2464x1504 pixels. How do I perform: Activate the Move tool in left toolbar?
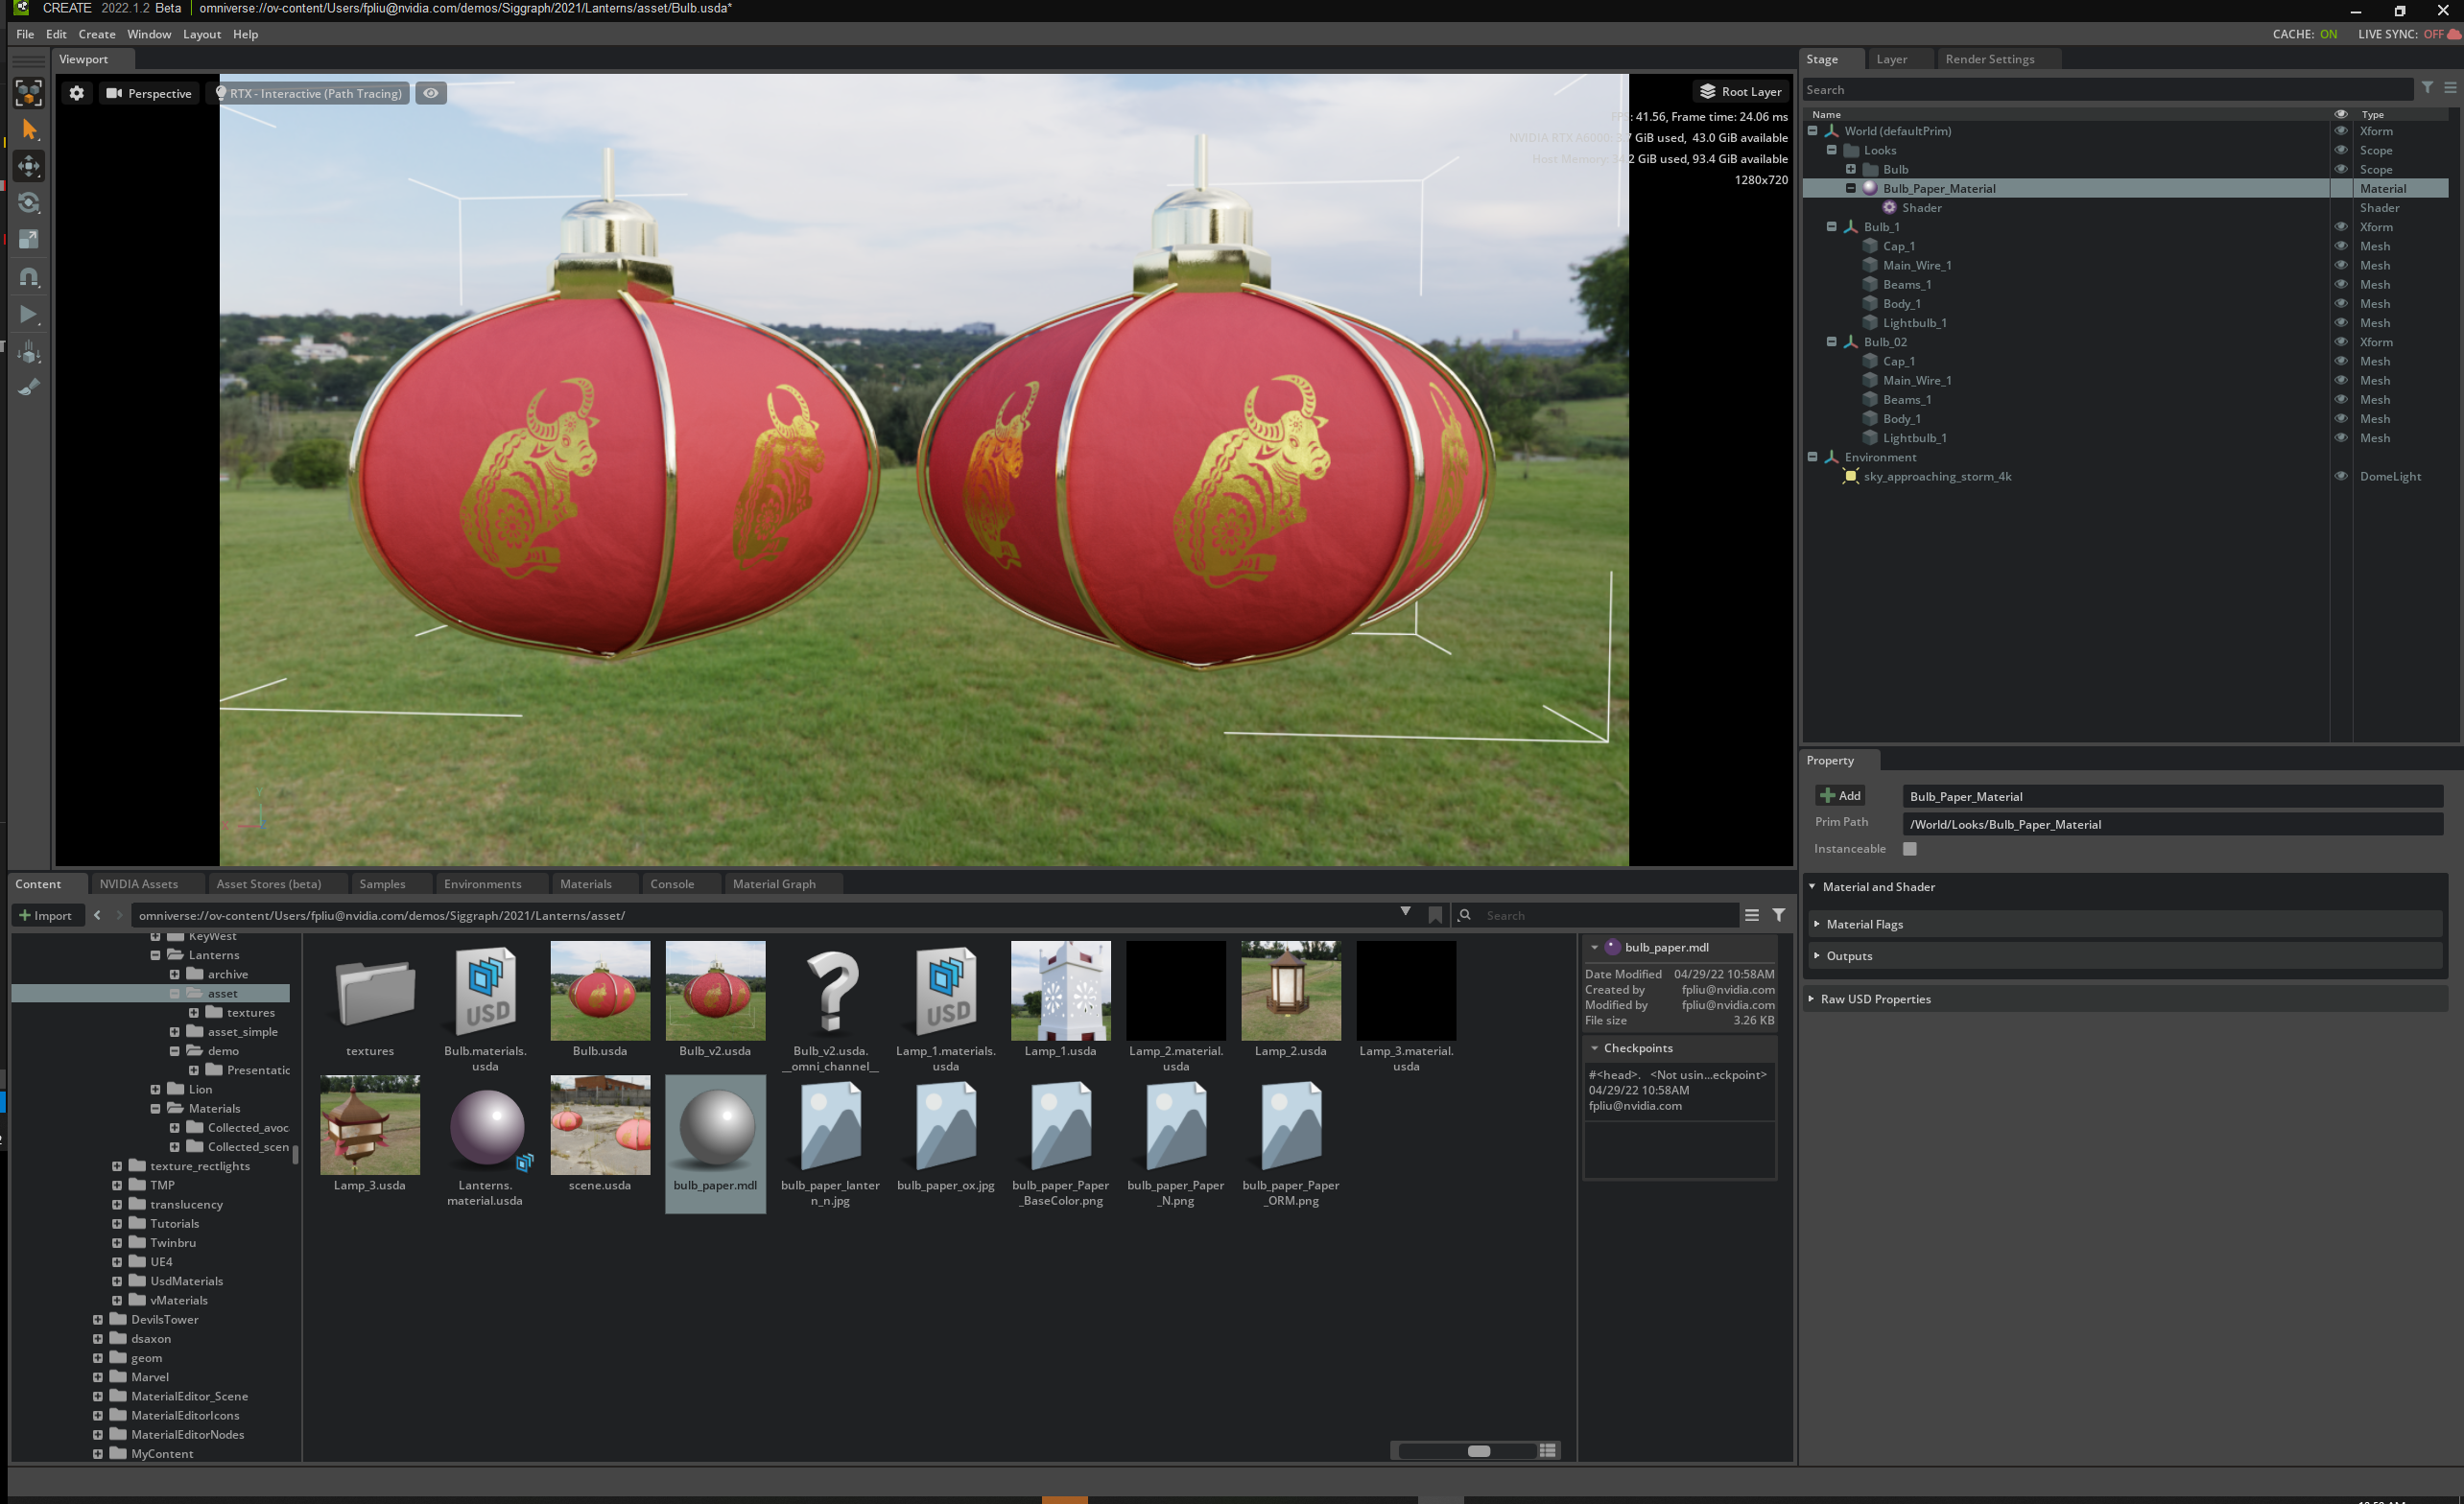pos(29,166)
